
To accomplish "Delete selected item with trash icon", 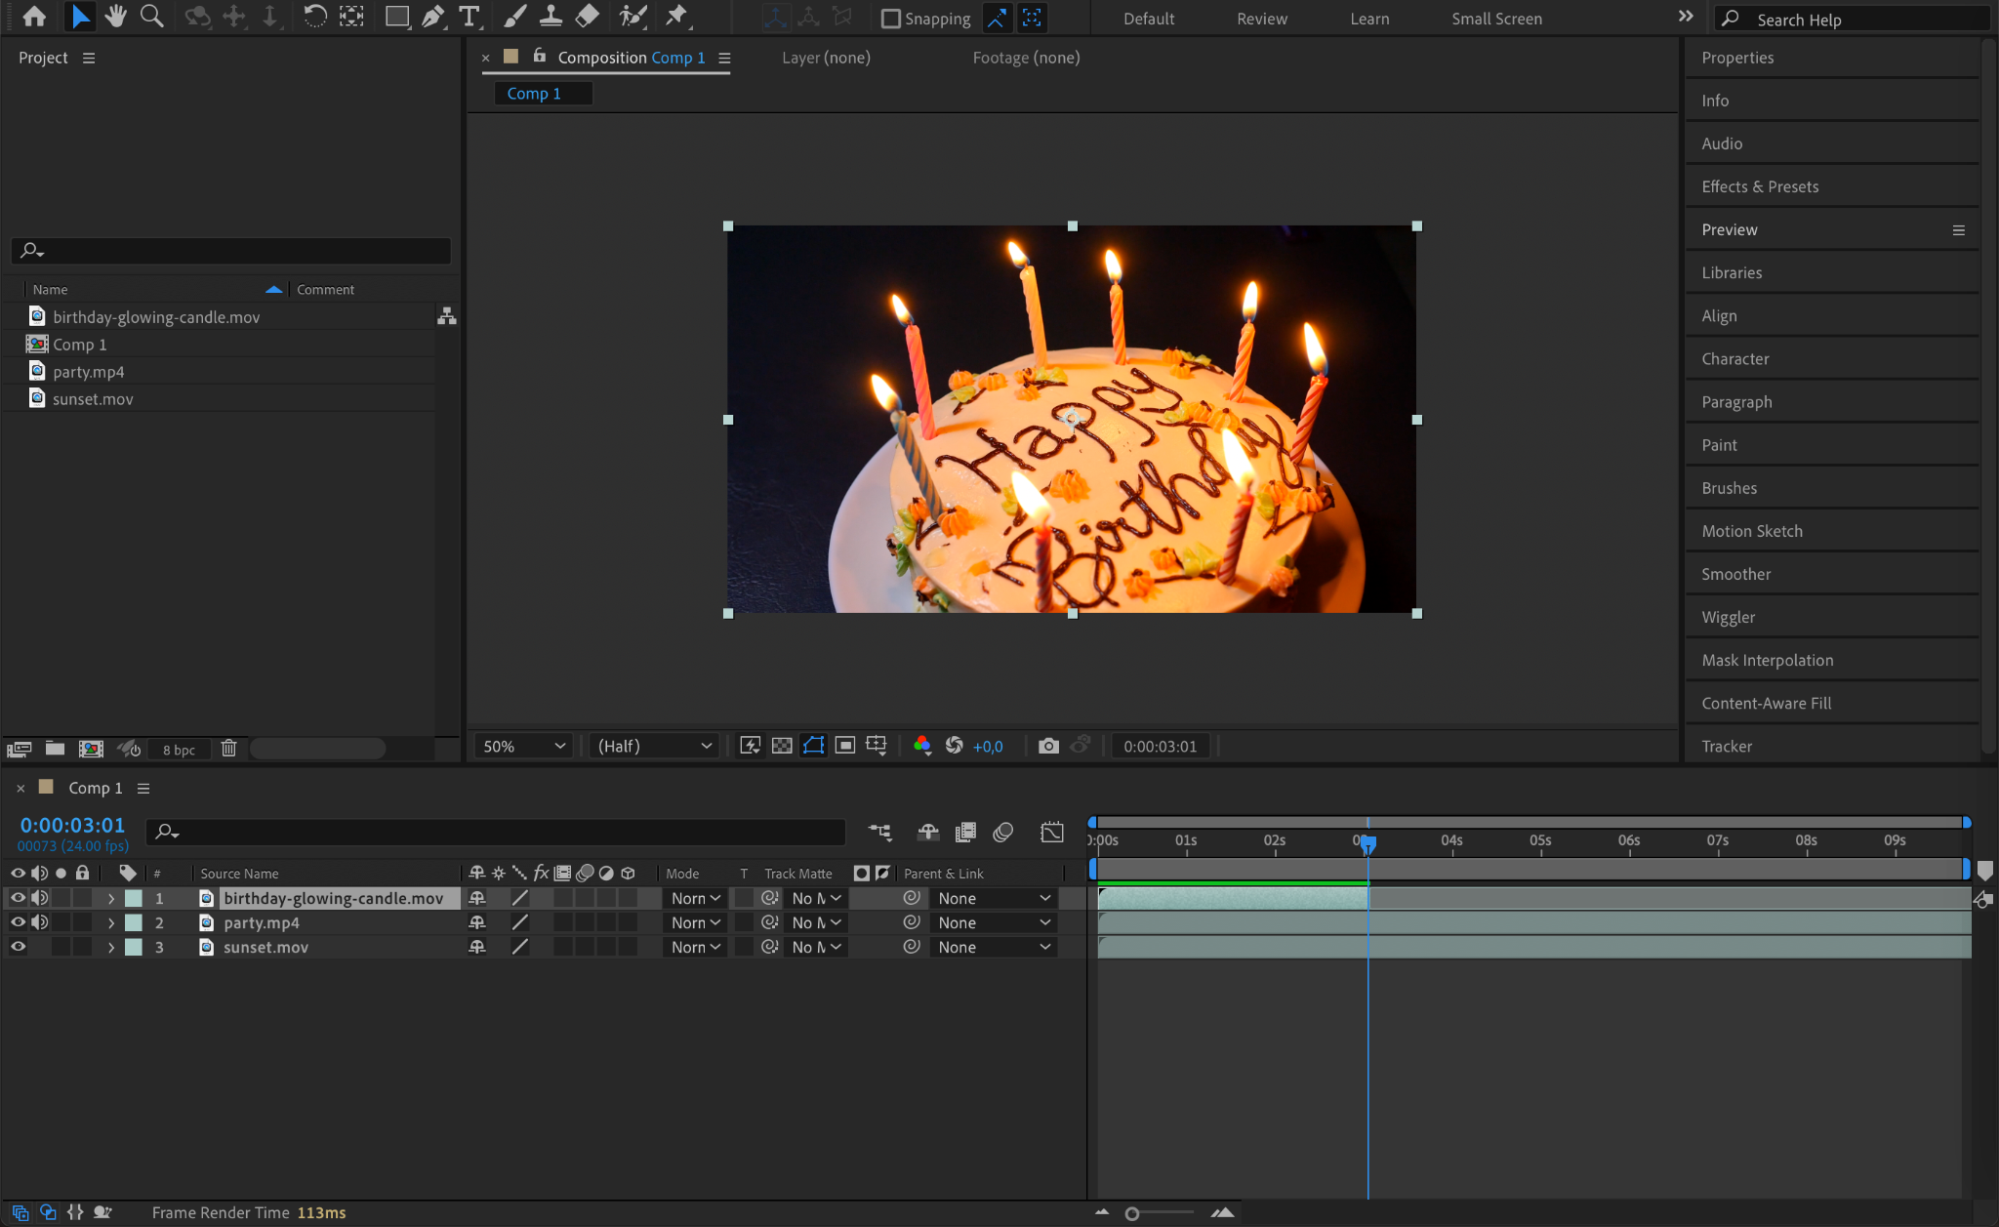I will coord(229,748).
